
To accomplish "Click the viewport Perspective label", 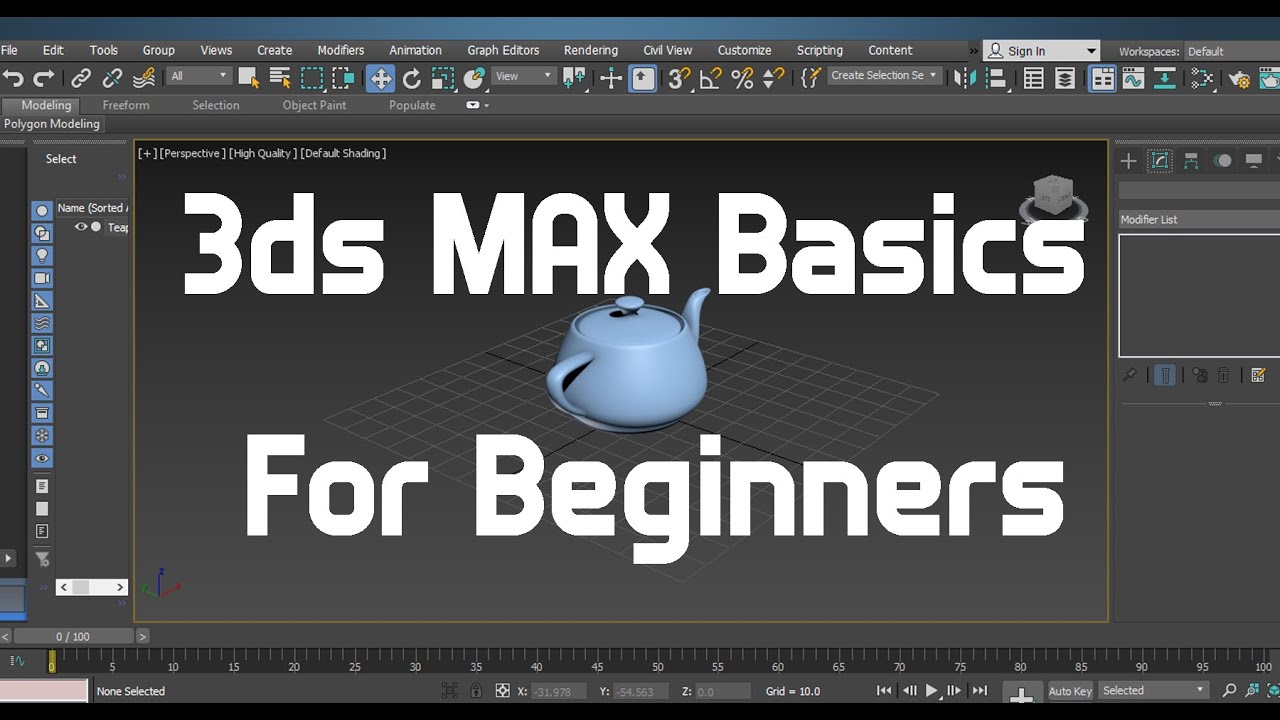I will pos(191,153).
